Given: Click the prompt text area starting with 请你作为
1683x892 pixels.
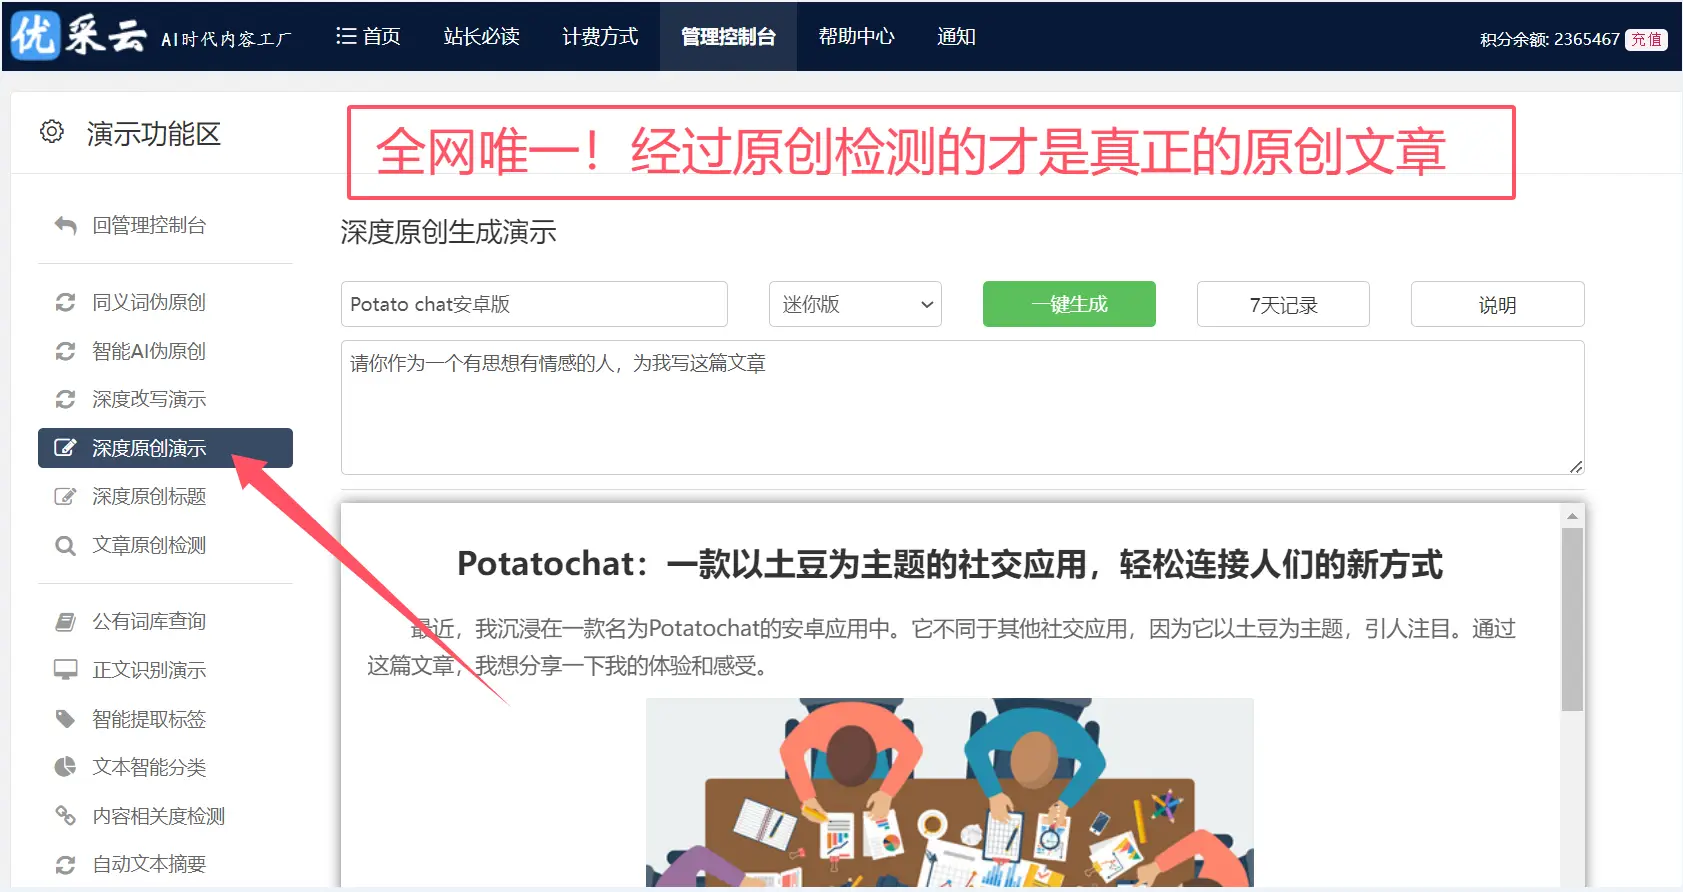Looking at the screenshot, I should (x=962, y=407).
